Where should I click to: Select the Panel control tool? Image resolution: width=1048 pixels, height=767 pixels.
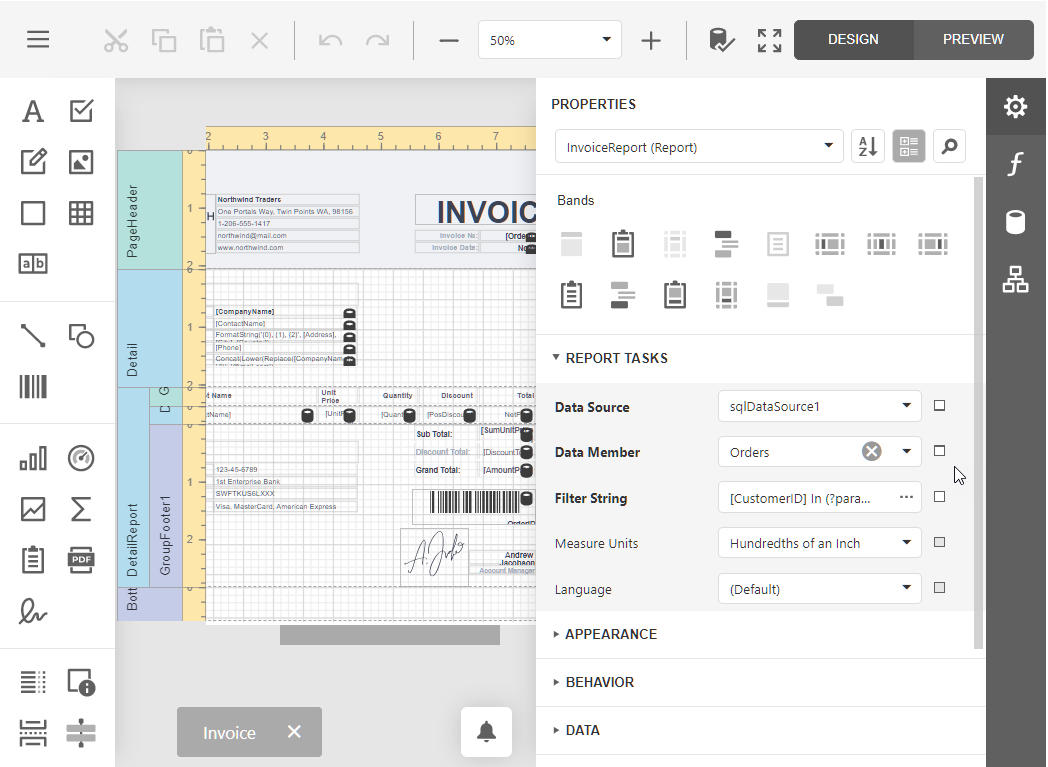[x=33, y=213]
